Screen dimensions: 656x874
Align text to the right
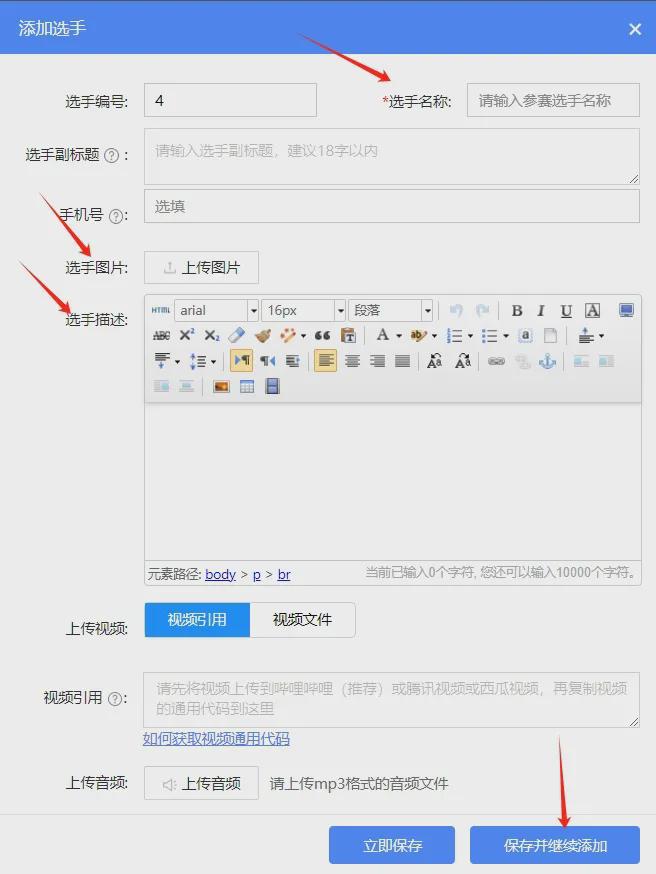(x=377, y=361)
